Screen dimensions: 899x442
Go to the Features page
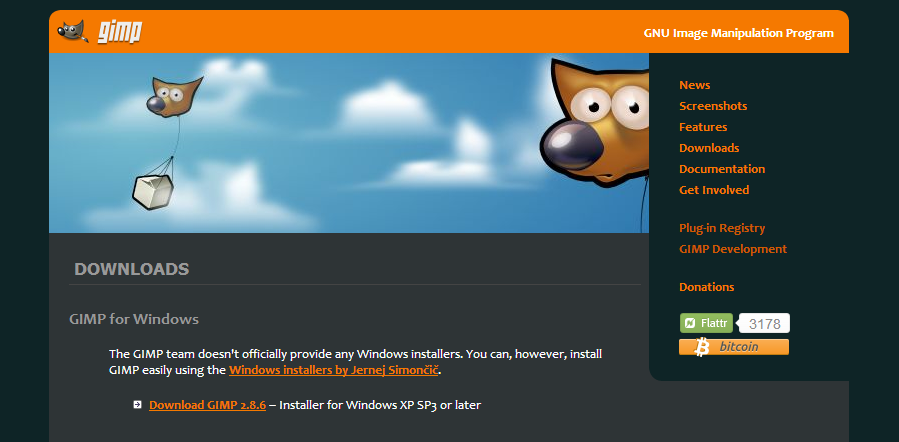[703, 127]
